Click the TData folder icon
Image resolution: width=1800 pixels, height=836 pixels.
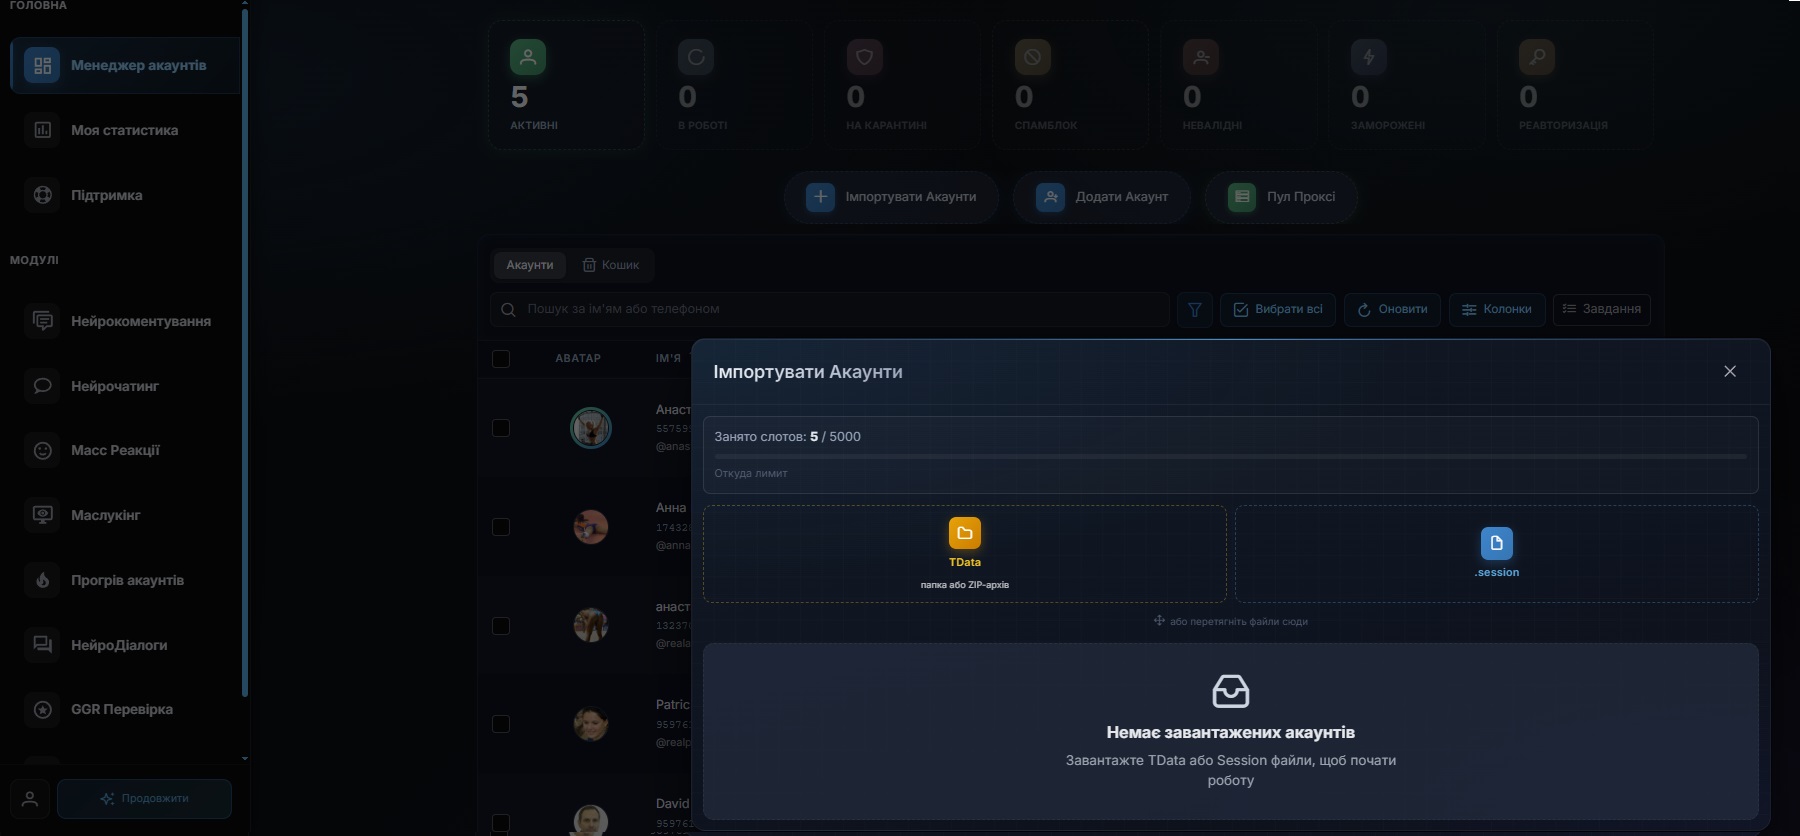tap(965, 533)
